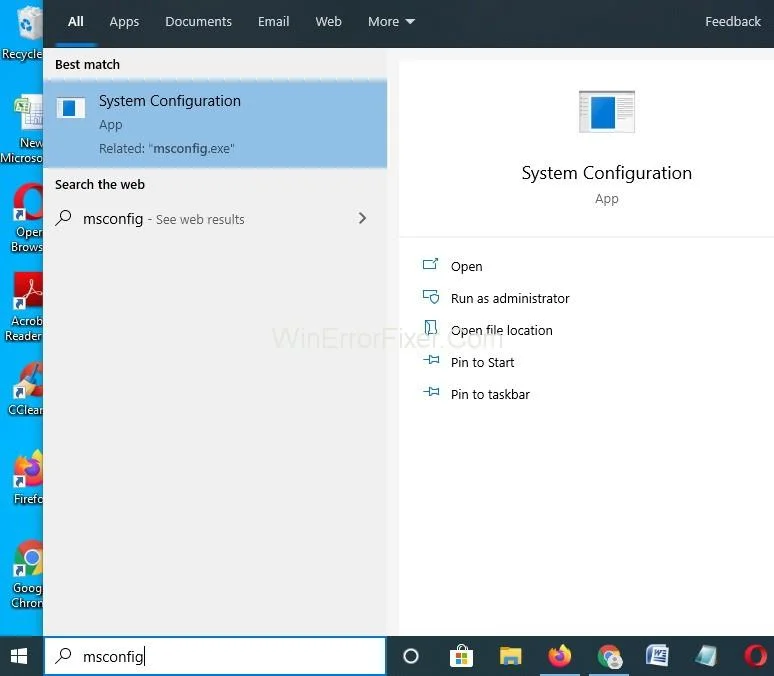This screenshot has height=676, width=774.
Task: Switch to the Documents search tab
Action: (198, 21)
